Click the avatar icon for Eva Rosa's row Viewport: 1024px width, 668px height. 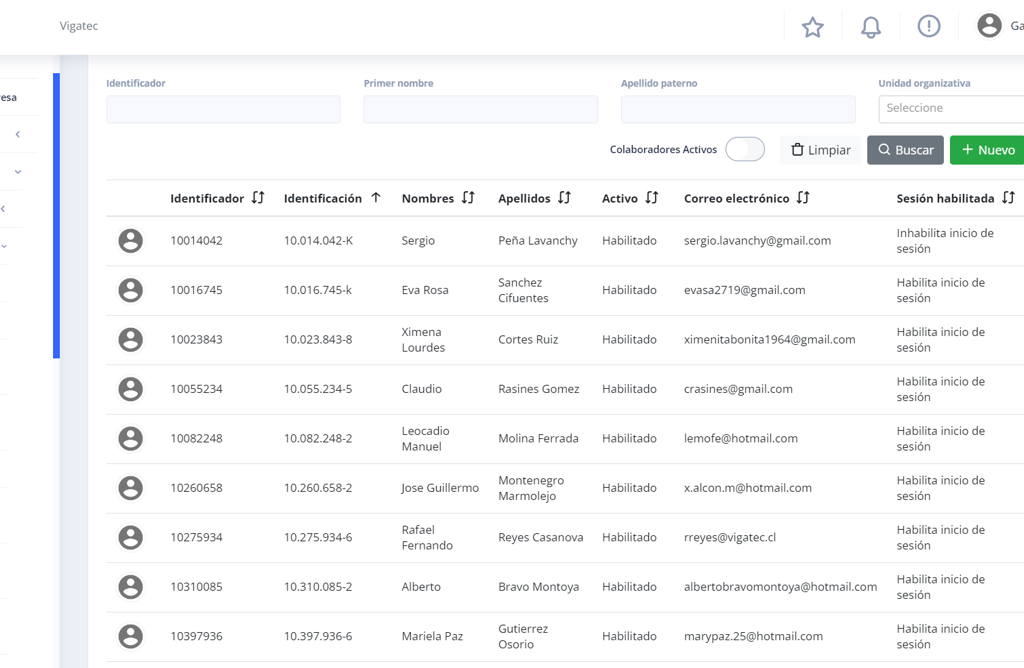tap(131, 290)
